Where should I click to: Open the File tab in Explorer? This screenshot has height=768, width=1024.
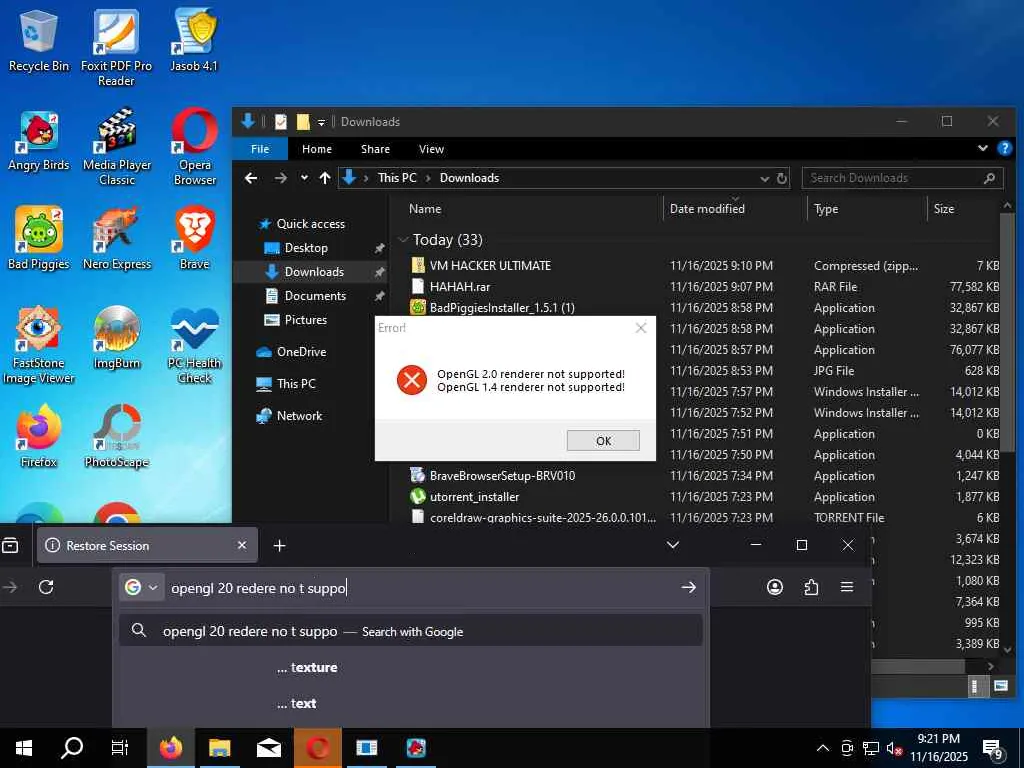(260, 149)
